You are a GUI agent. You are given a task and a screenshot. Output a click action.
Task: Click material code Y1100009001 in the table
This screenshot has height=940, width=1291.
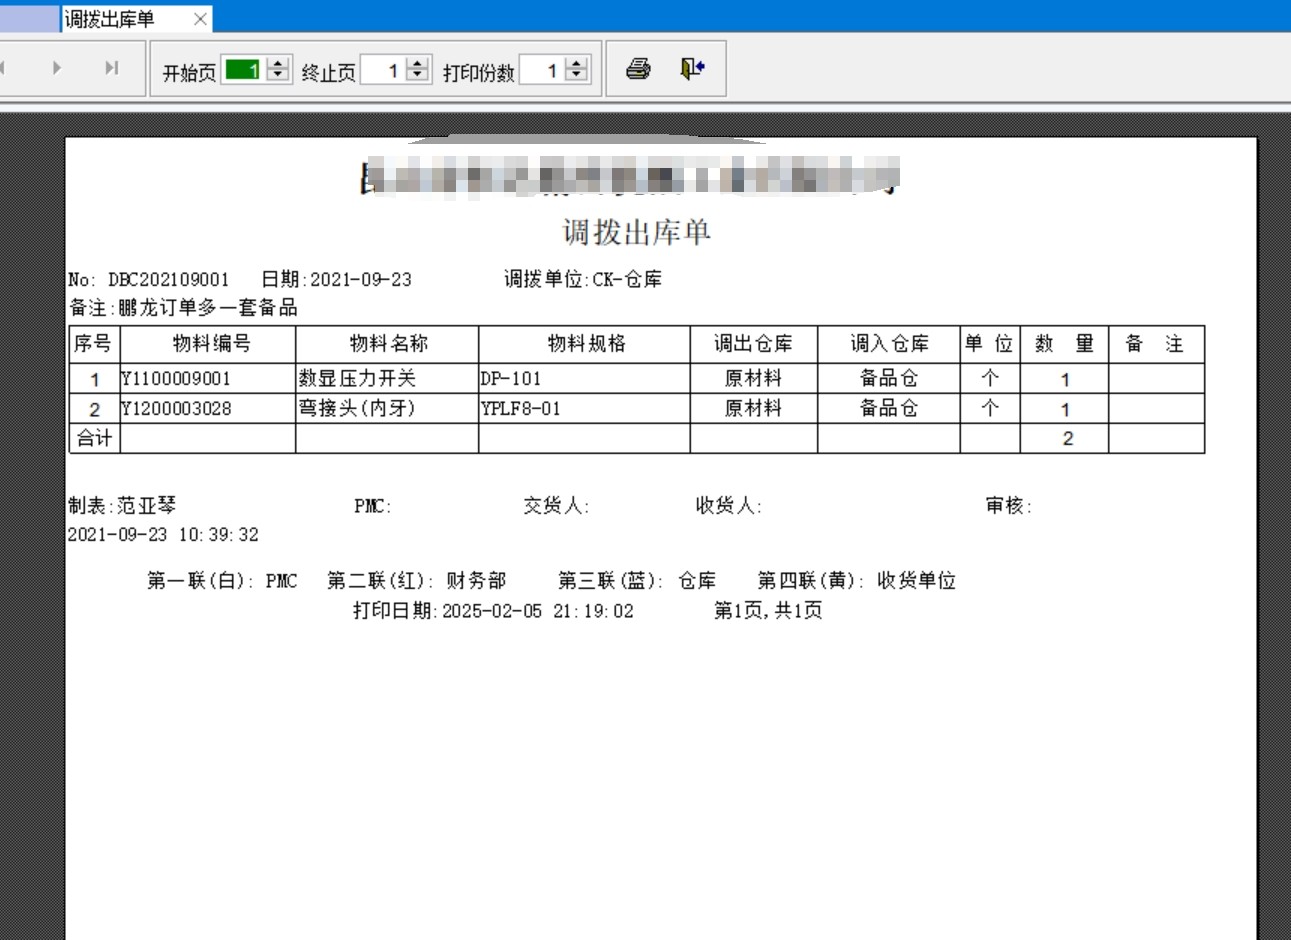pos(177,379)
